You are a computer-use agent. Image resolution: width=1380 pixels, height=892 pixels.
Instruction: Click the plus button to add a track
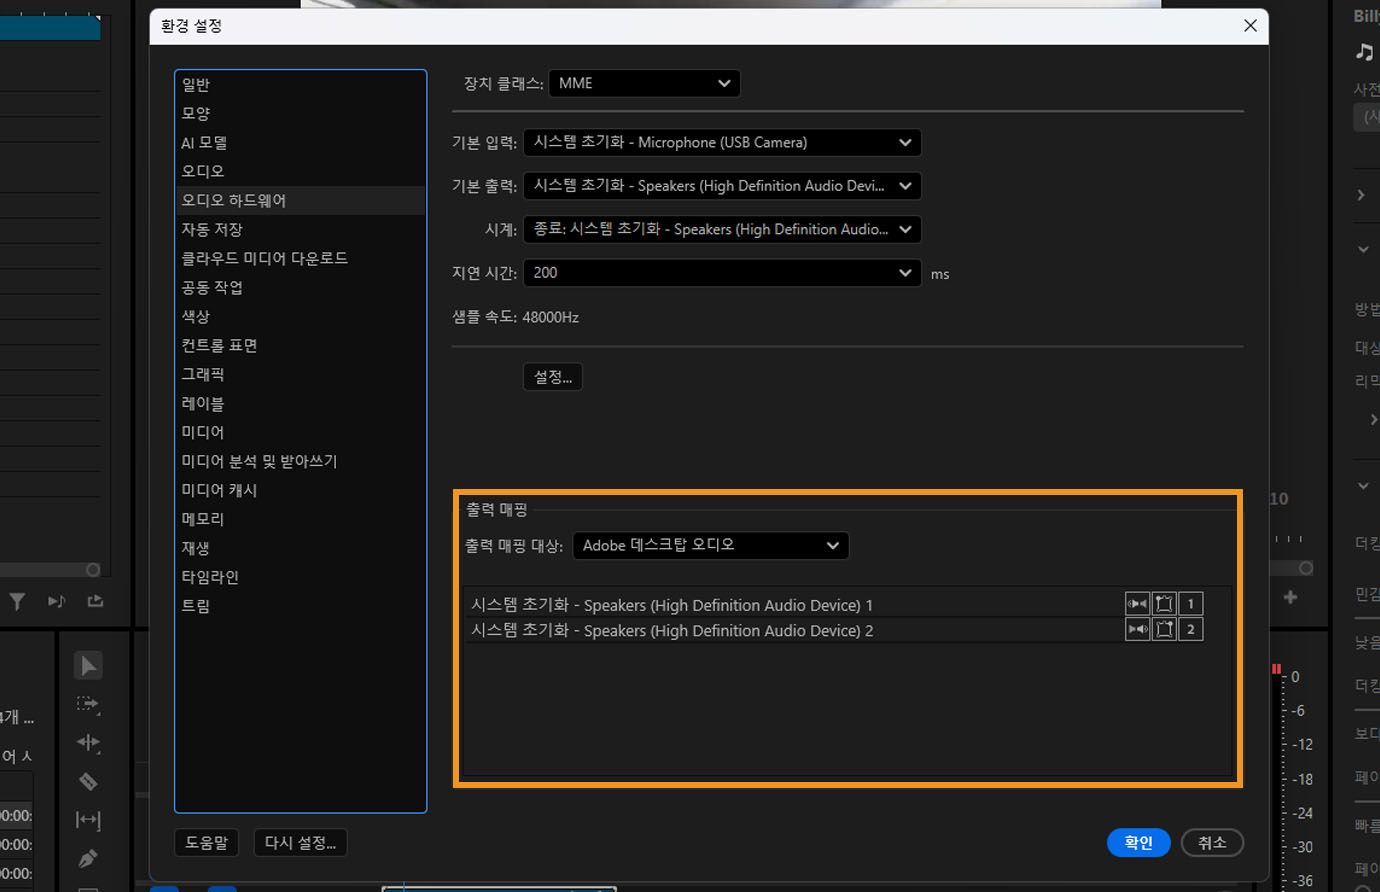click(1290, 594)
